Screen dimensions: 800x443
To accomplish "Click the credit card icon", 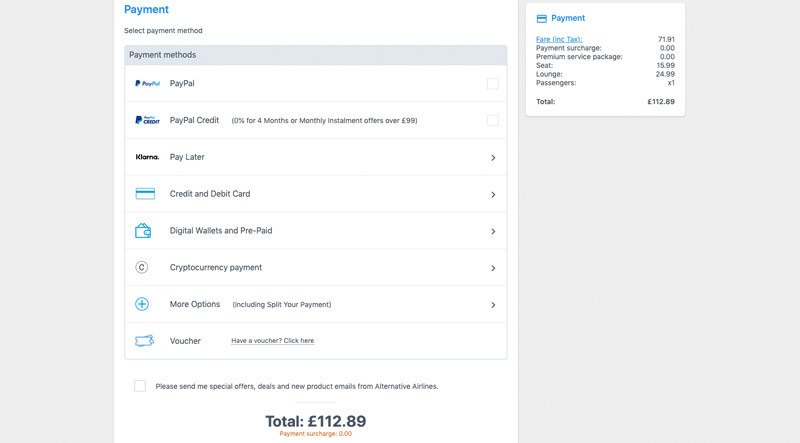I will 145,194.
